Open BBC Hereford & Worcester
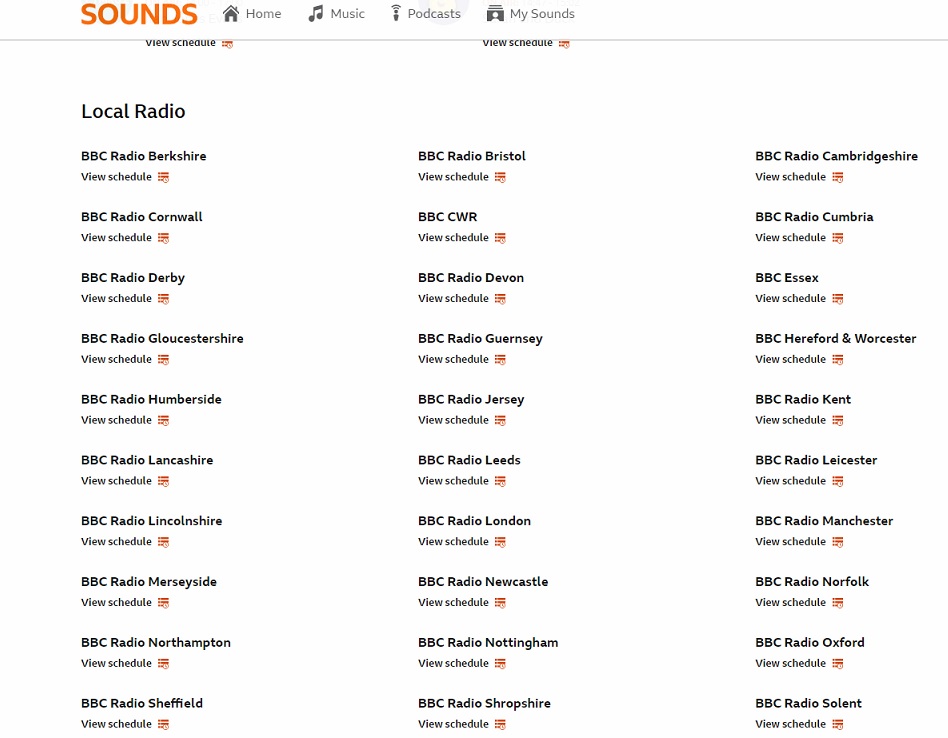Screen dimensions: 948x738 click(836, 338)
